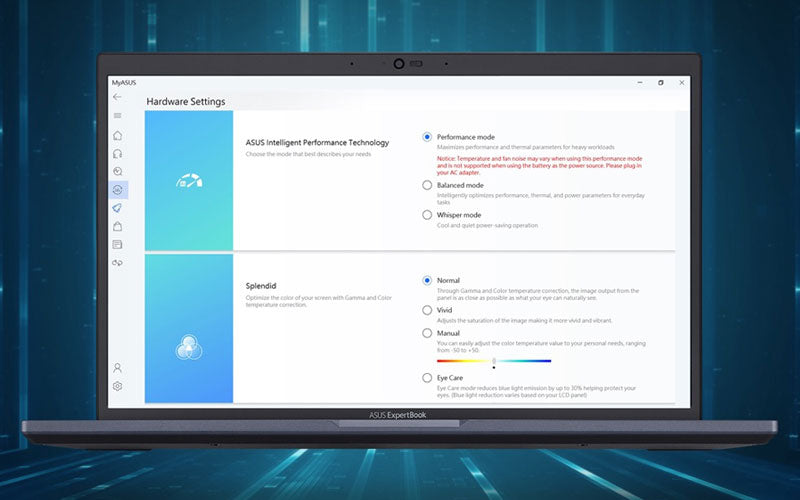800x500 pixels.
Task: Select Performance mode radio button
Action: [x=428, y=137]
